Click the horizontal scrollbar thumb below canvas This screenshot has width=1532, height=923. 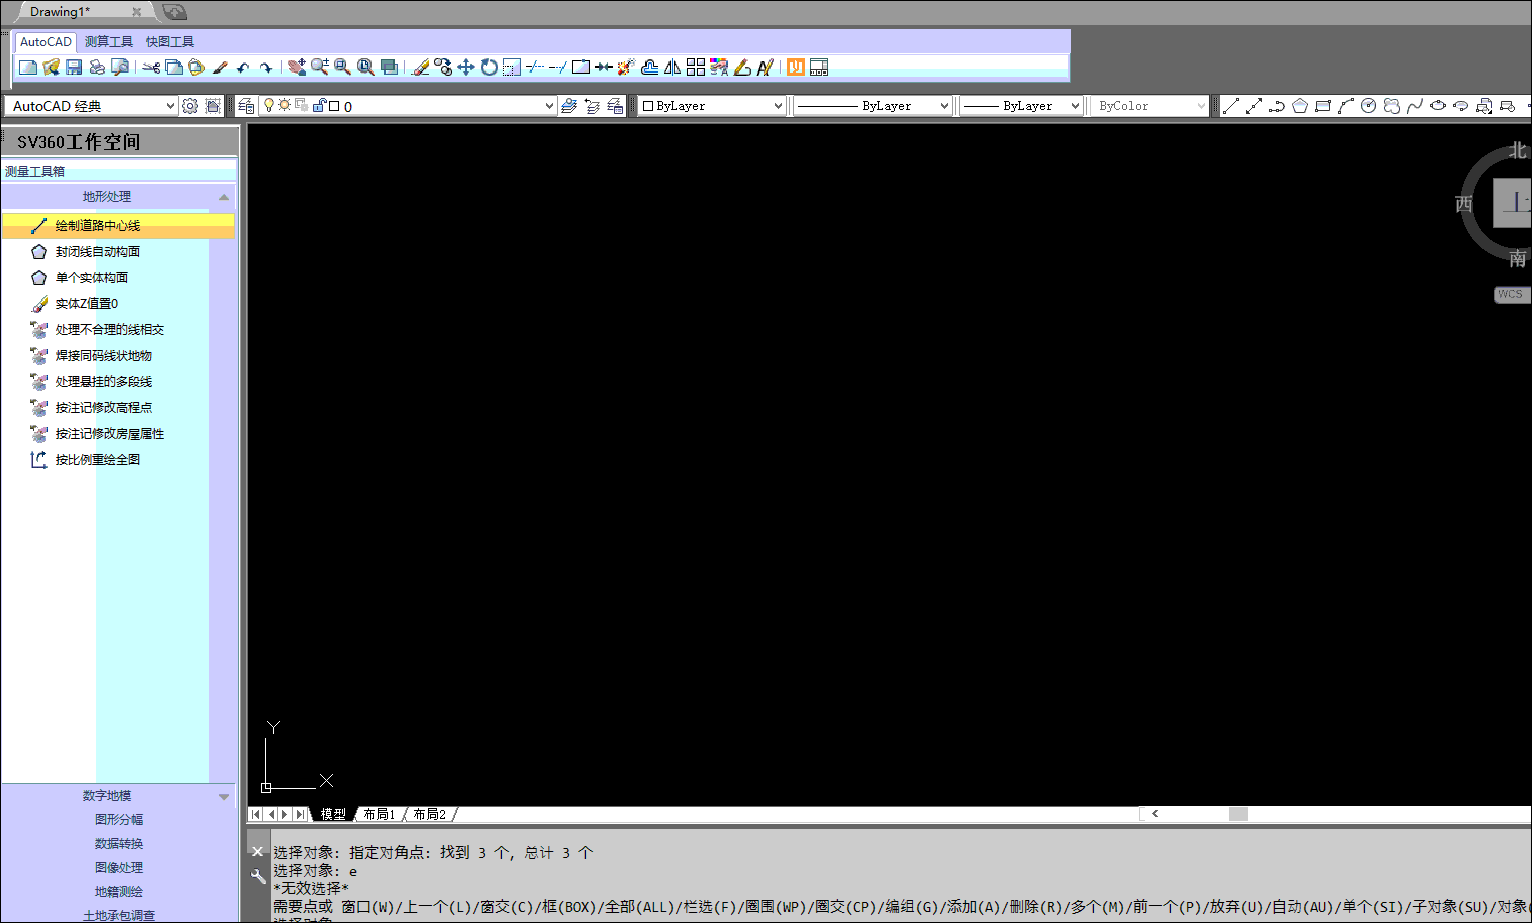(x=1238, y=814)
